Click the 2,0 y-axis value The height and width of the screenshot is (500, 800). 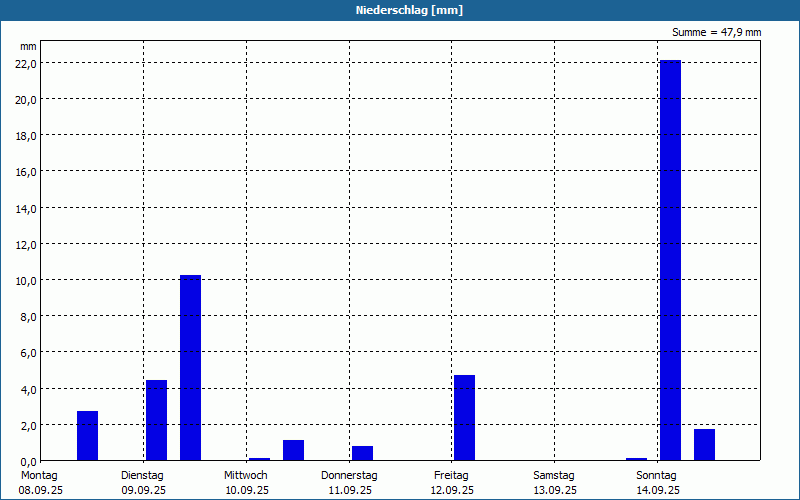click(28, 426)
